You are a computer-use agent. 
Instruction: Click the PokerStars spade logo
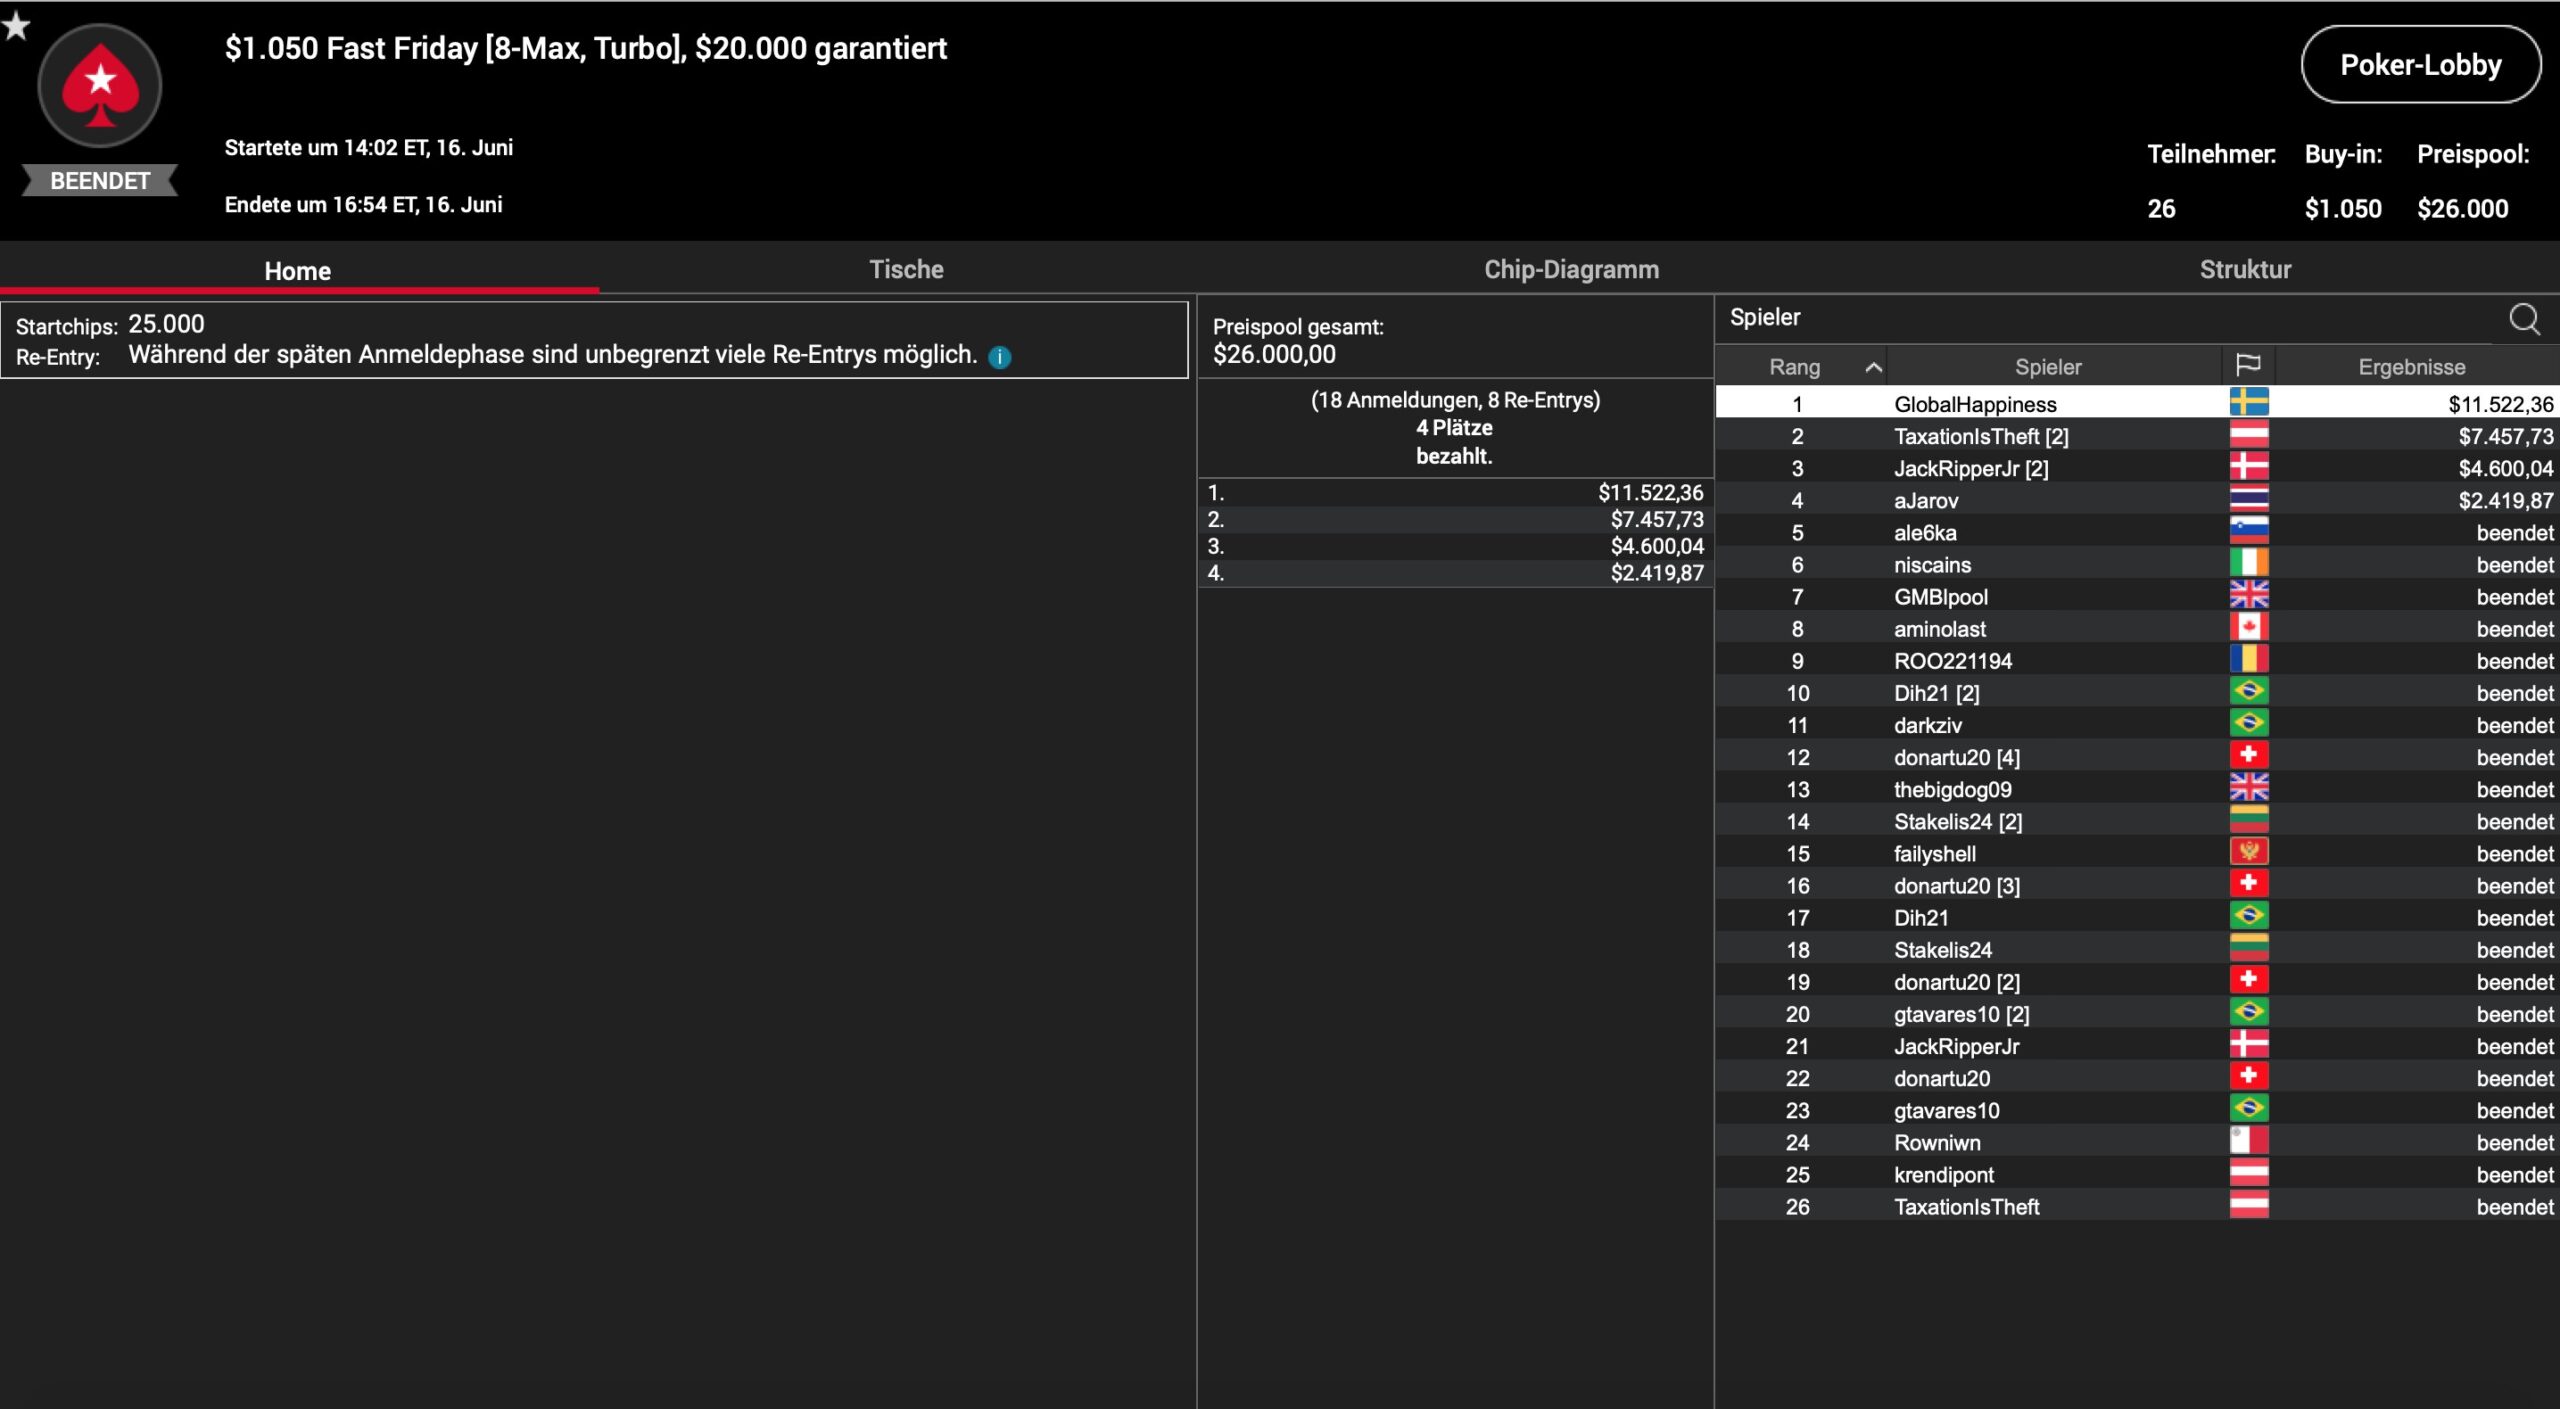pyautogui.click(x=100, y=86)
